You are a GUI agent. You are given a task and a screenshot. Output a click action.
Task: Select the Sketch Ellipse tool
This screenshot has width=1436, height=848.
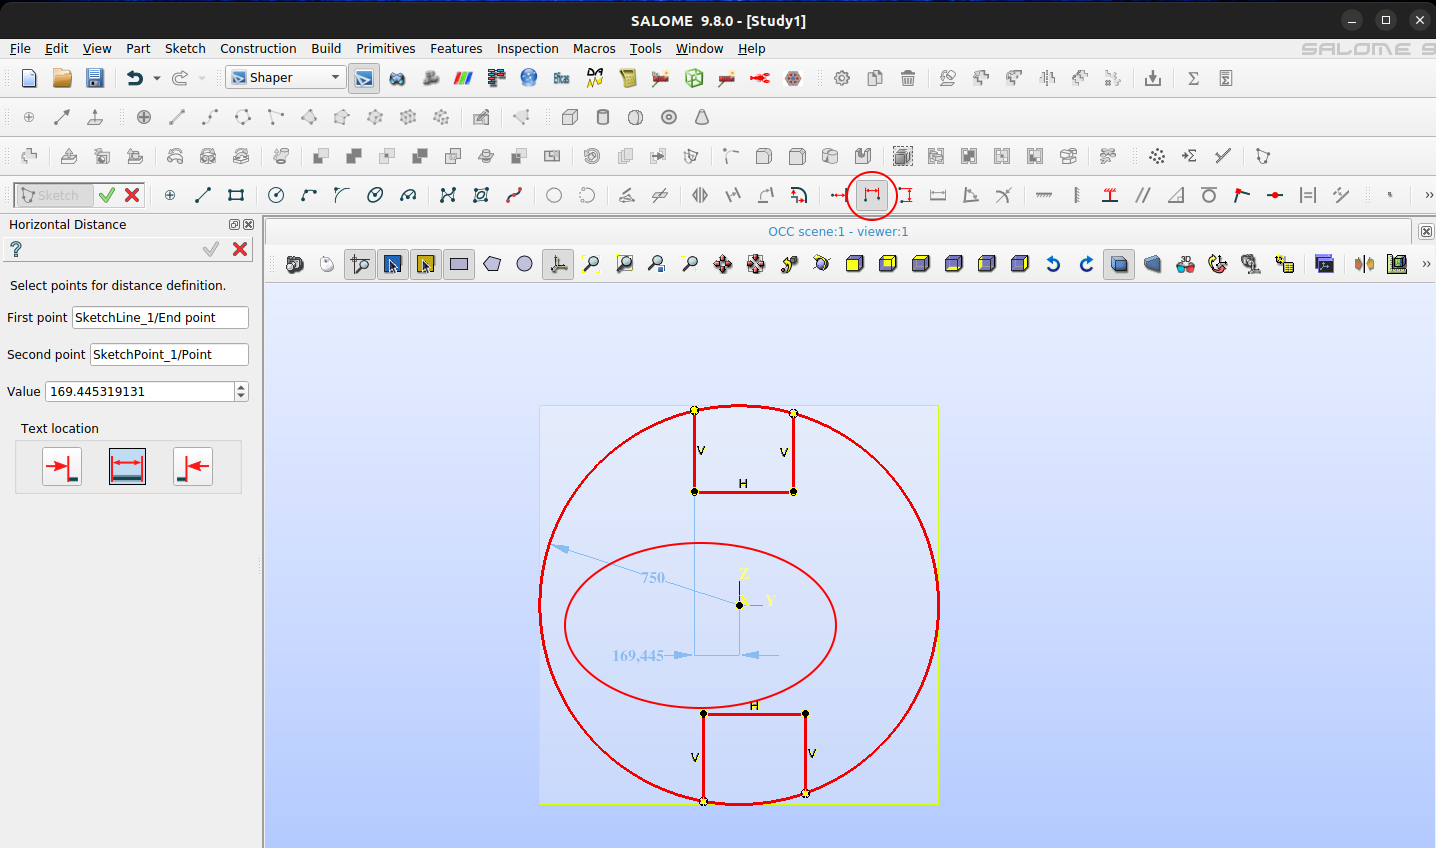pyautogui.click(x=375, y=195)
